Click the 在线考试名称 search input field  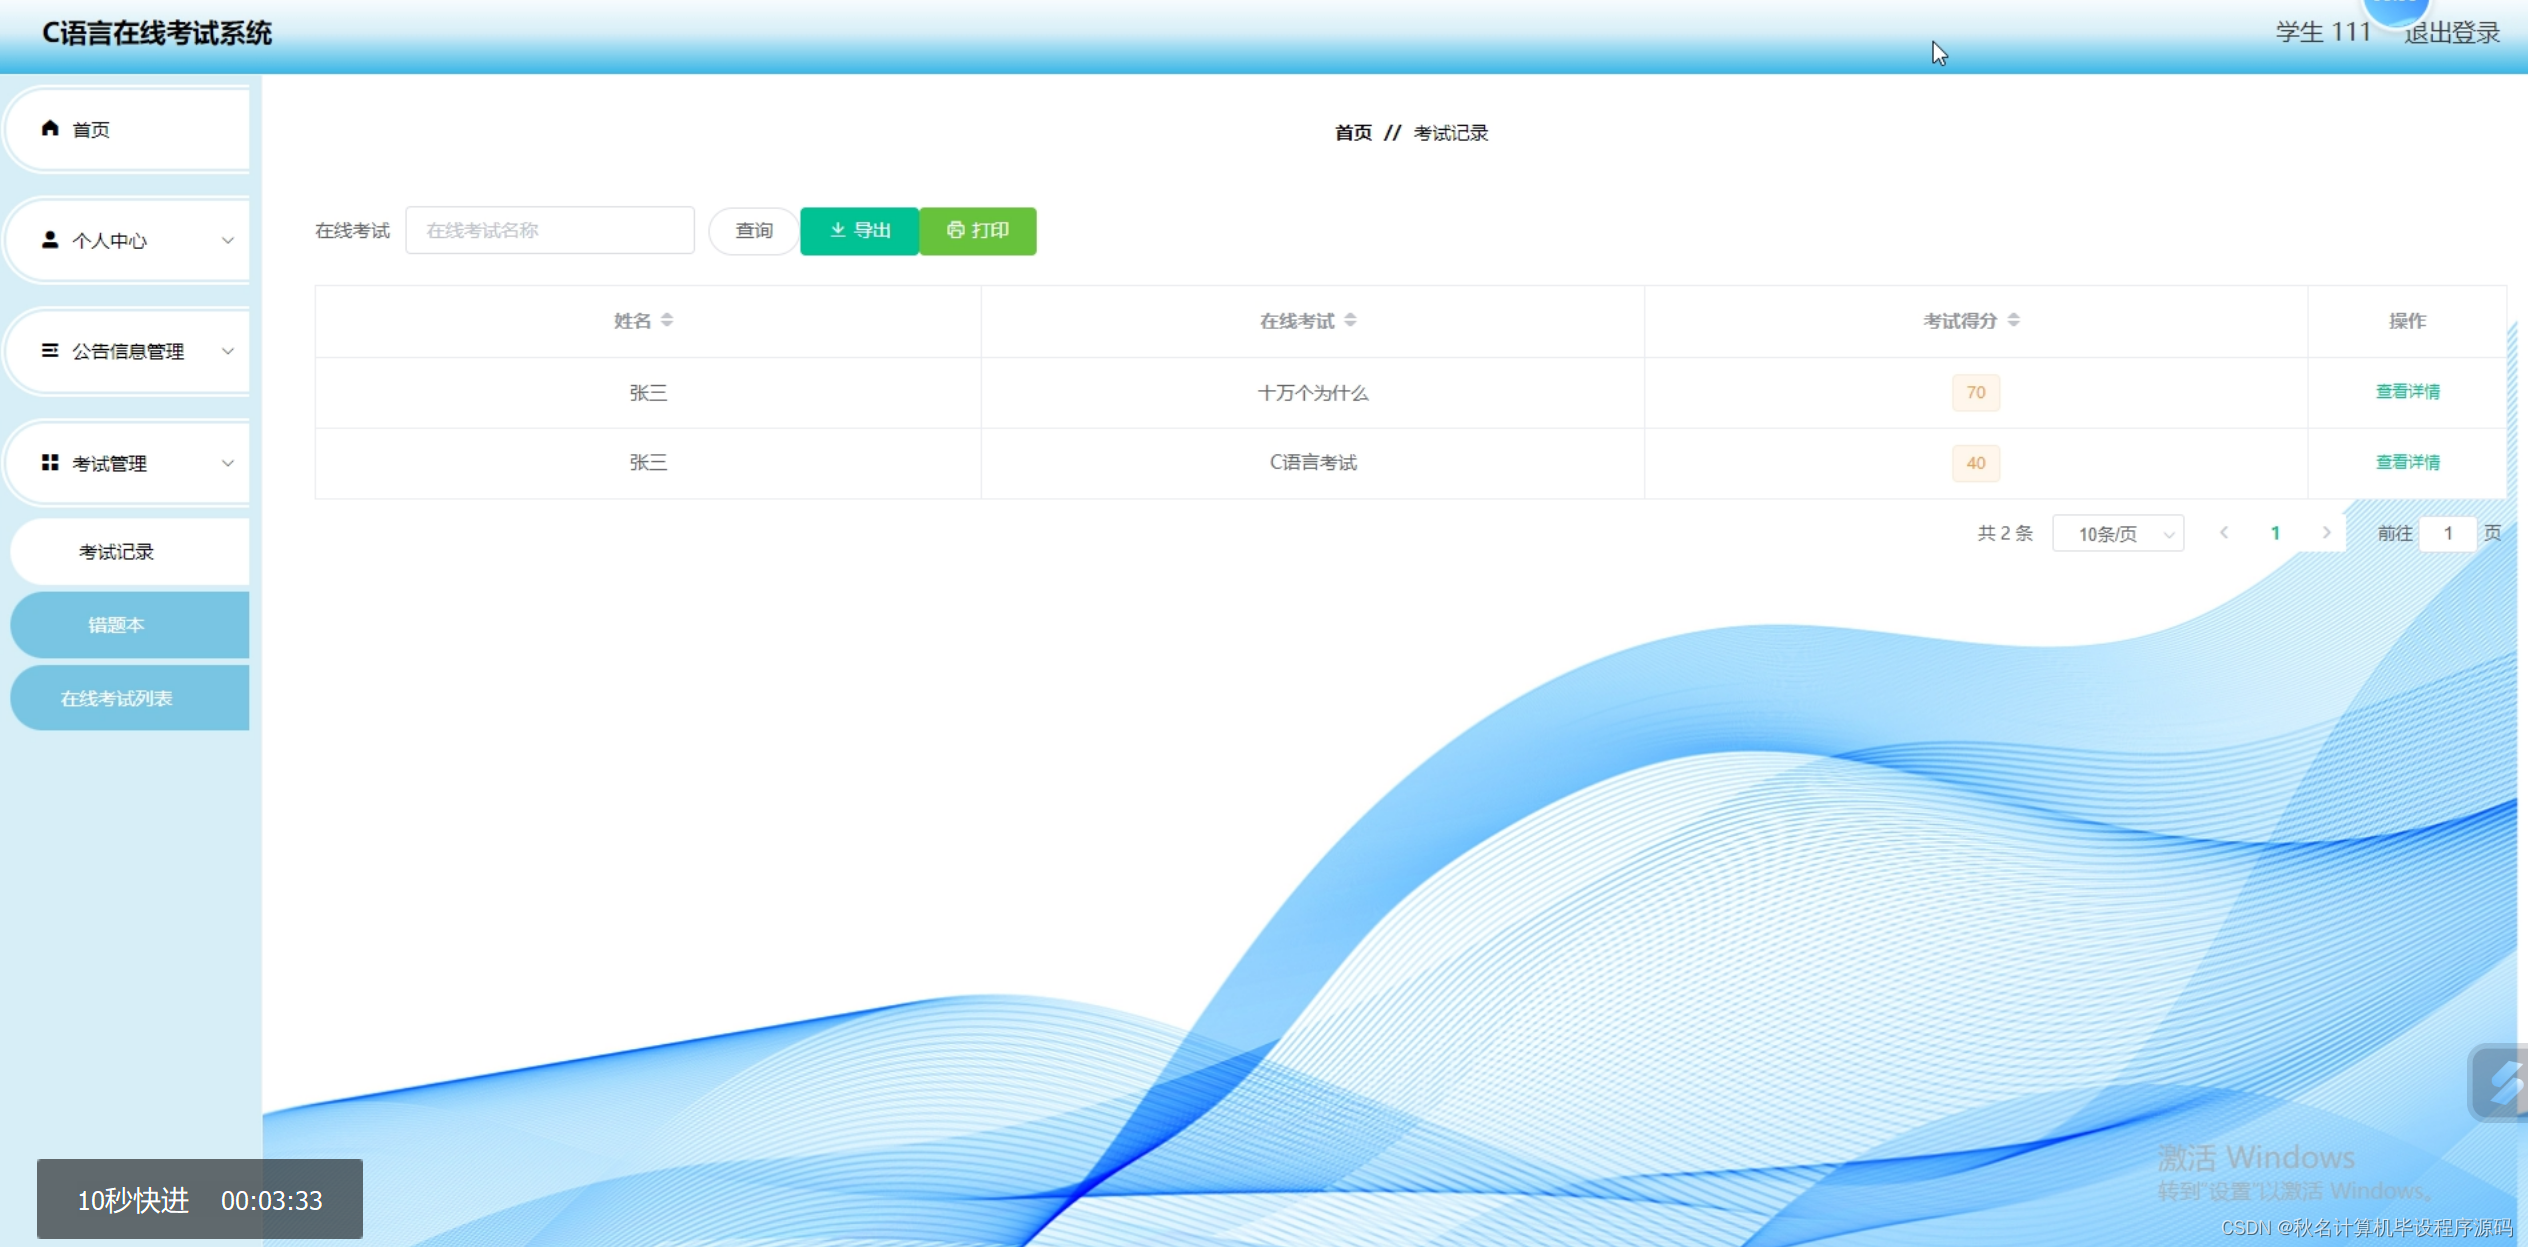tap(549, 230)
